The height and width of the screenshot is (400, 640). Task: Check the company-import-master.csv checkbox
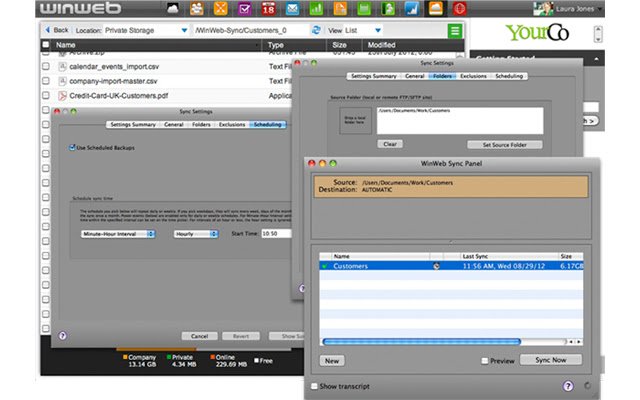[46, 81]
